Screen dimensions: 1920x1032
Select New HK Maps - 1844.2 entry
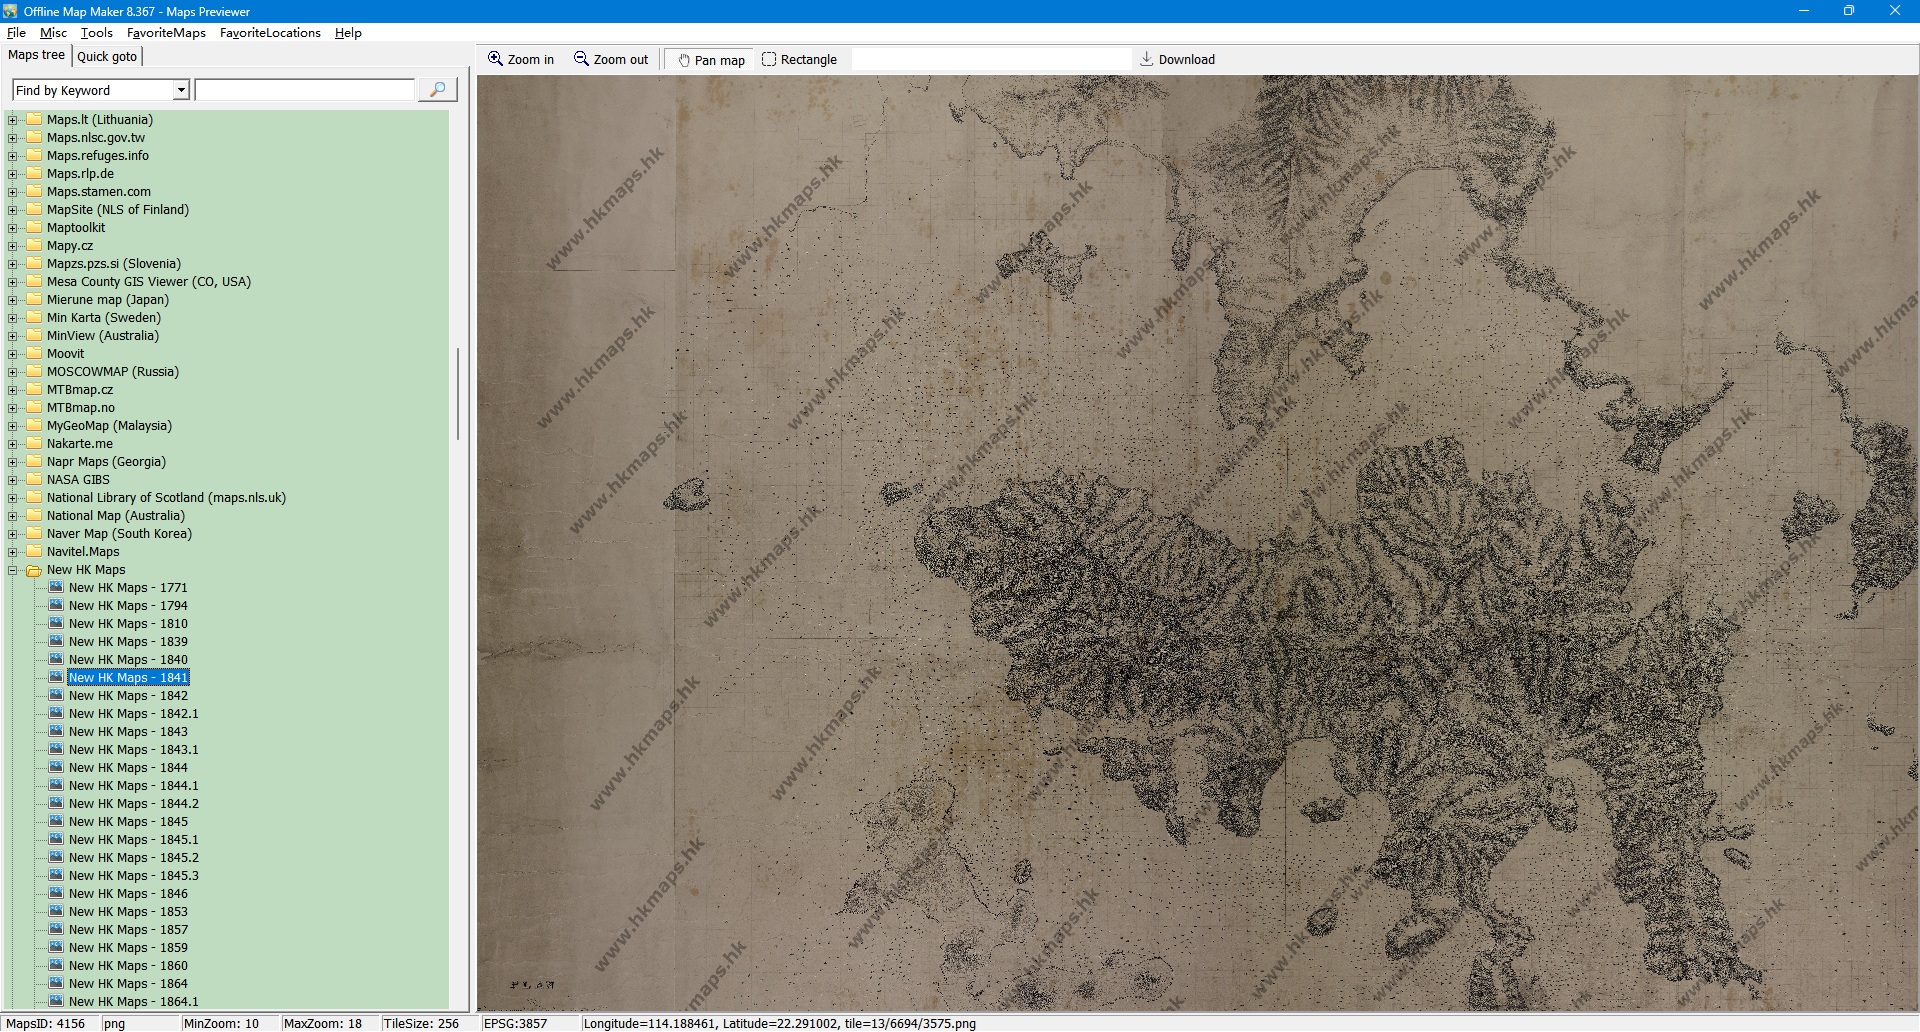click(x=134, y=803)
